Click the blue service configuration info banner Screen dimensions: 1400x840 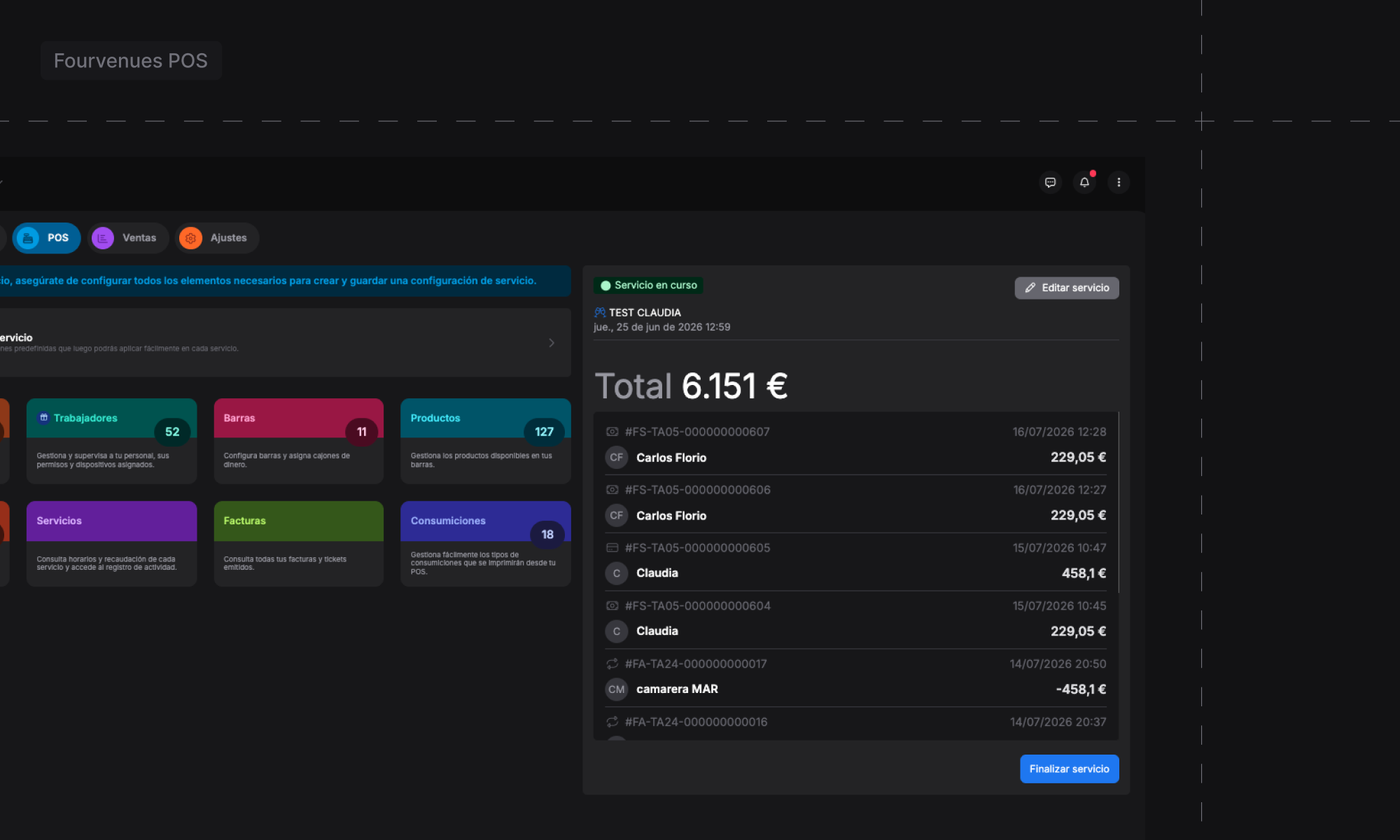click(285, 281)
